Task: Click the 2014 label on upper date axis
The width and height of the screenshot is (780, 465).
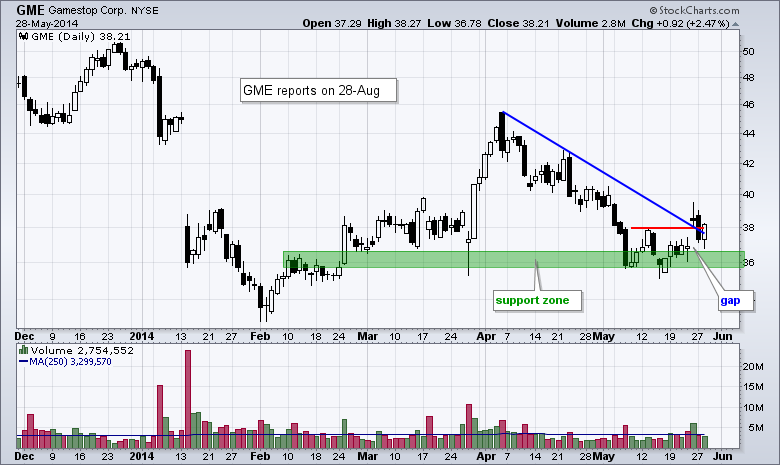Action: tap(141, 337)
